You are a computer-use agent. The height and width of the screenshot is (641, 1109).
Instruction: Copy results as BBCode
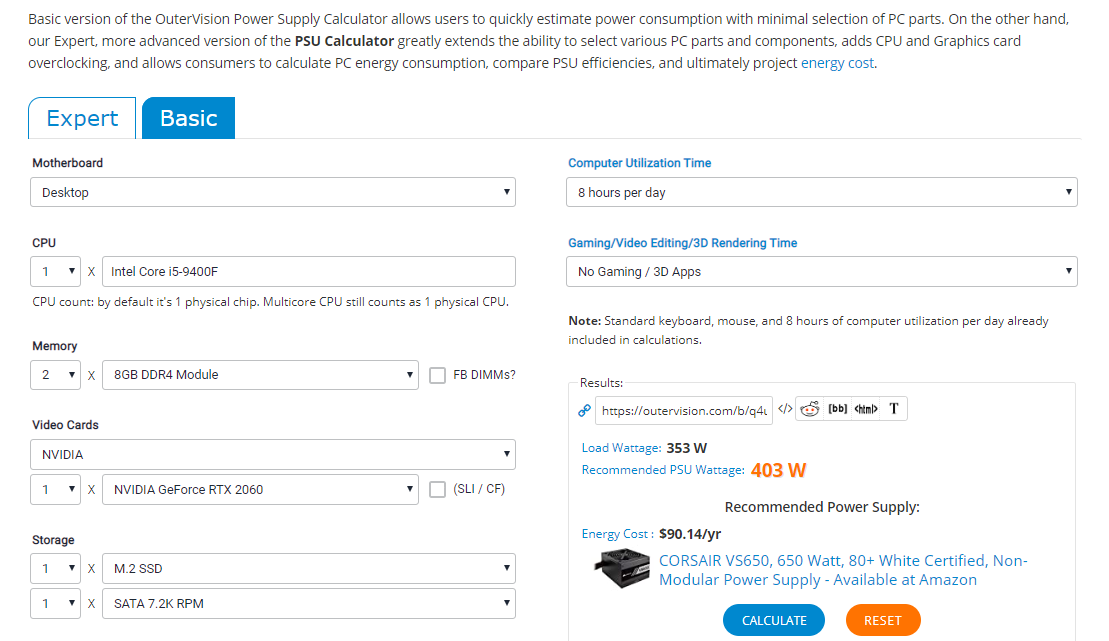[x=838, y=409]
